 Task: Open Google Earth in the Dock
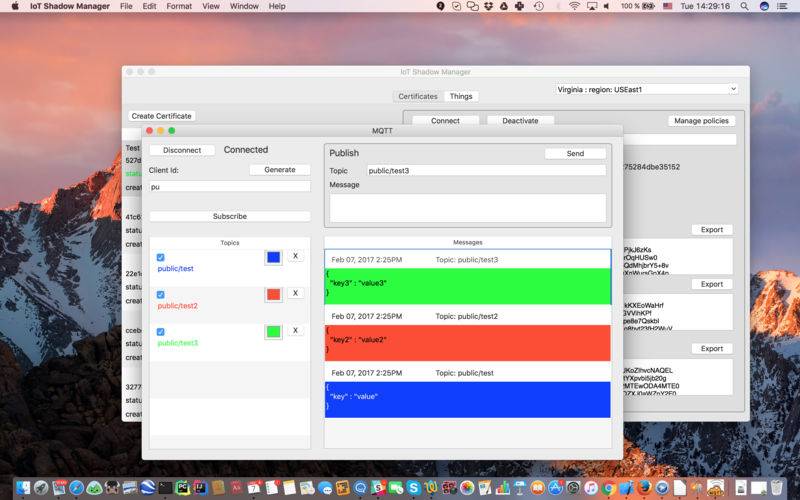[147, 488]
